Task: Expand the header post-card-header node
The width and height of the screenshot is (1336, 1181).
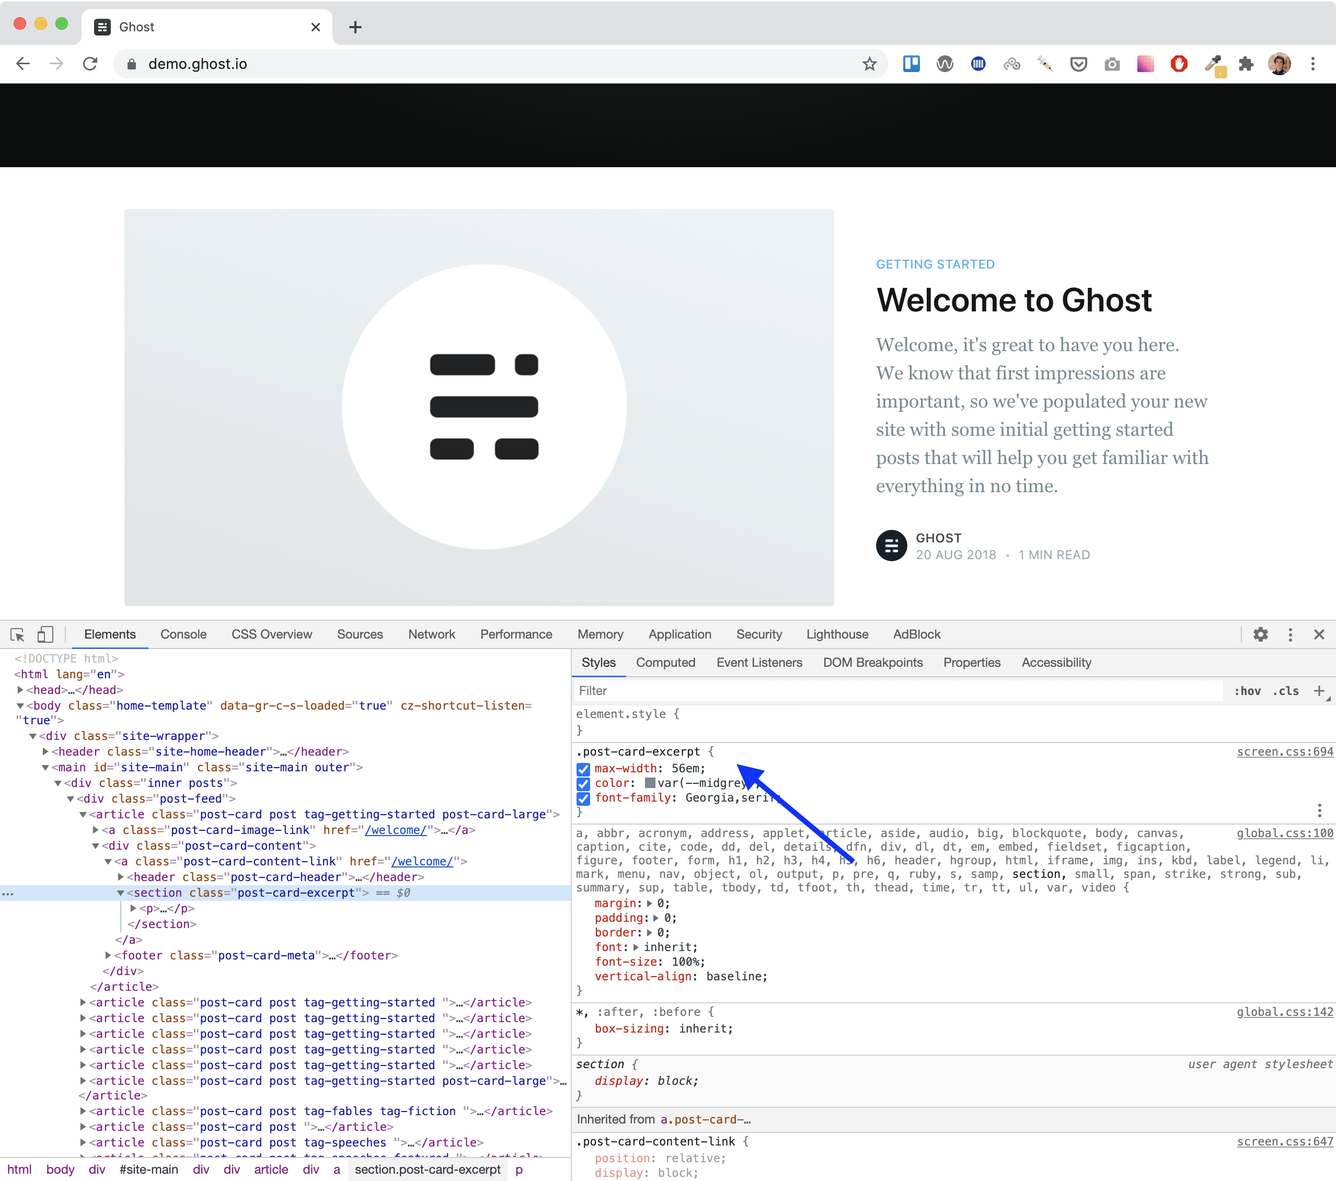Action: pos(121,877)
